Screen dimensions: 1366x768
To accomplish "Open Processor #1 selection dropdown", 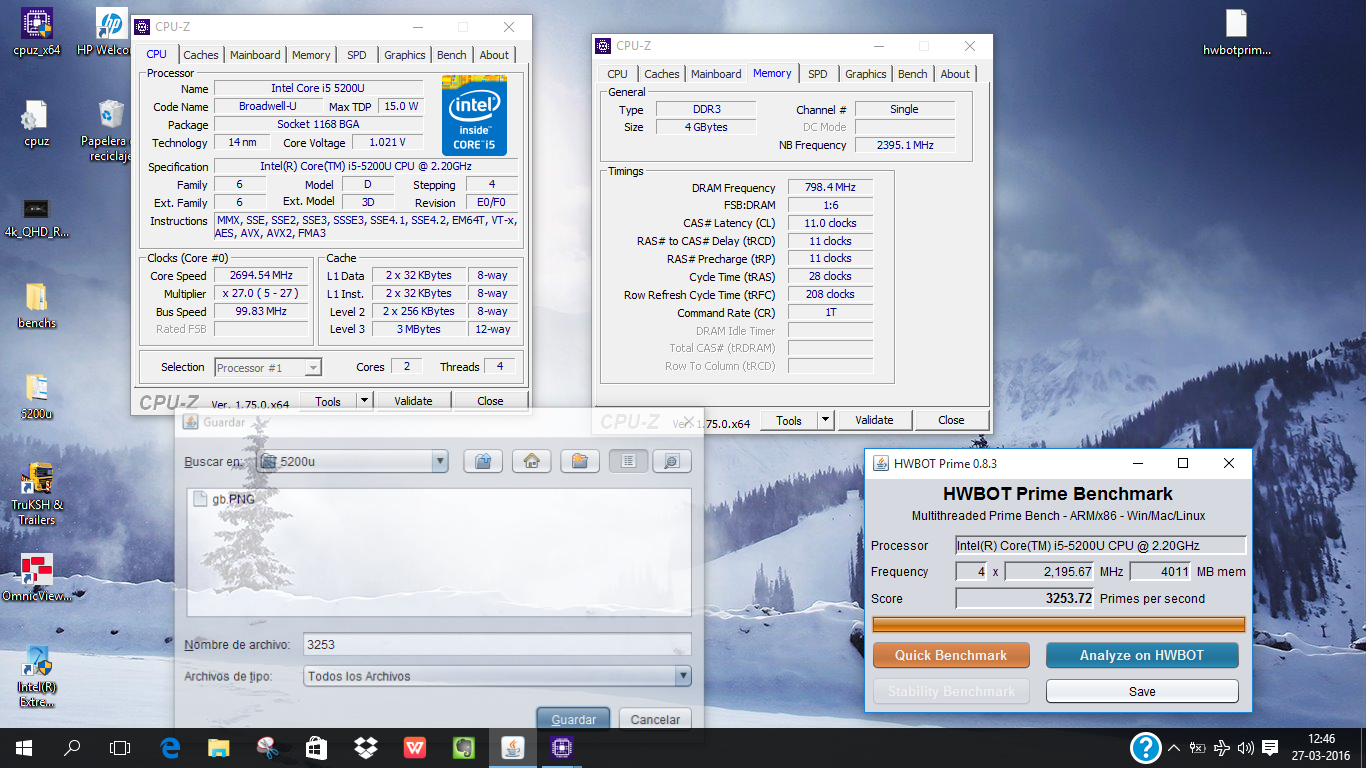I will [x=268, y=368].
